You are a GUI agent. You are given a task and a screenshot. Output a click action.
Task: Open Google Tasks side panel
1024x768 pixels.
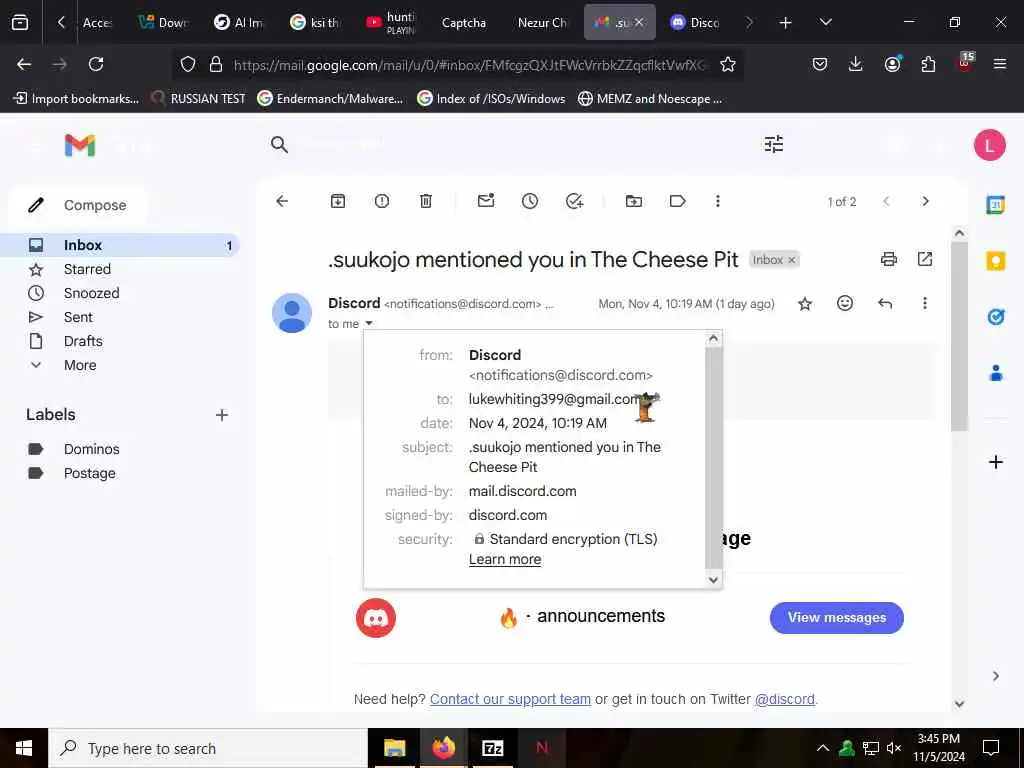(x=995, y=317)
